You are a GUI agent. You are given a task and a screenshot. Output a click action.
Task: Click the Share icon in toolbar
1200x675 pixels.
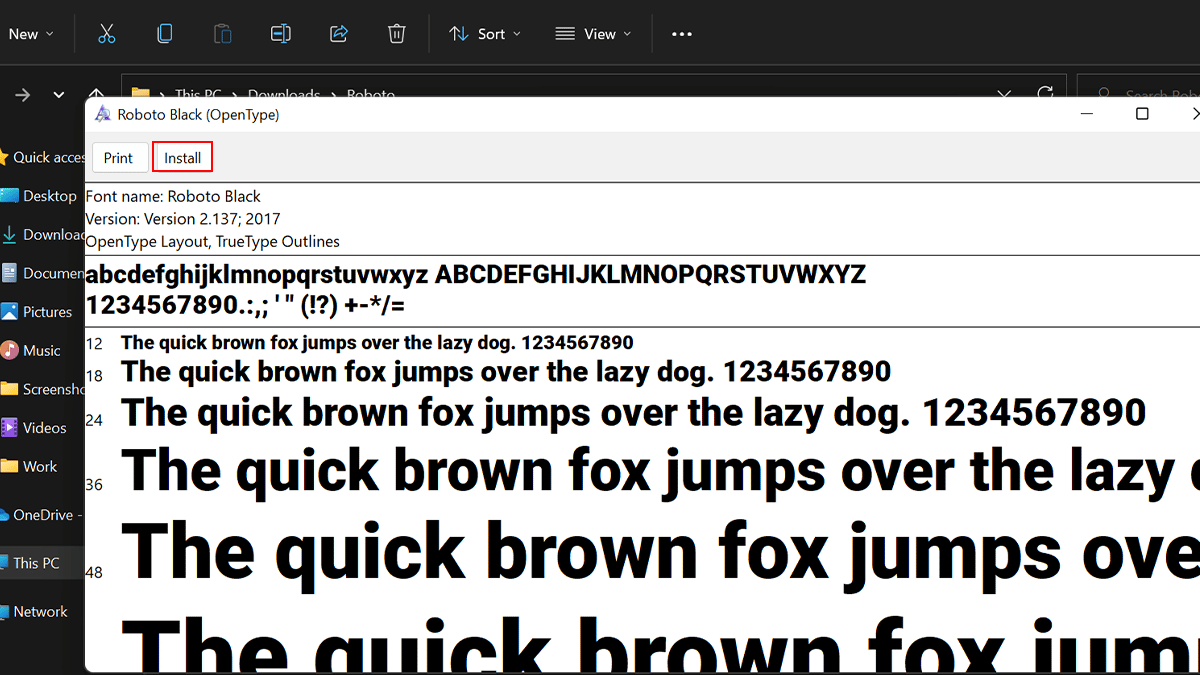pos(338,34)
